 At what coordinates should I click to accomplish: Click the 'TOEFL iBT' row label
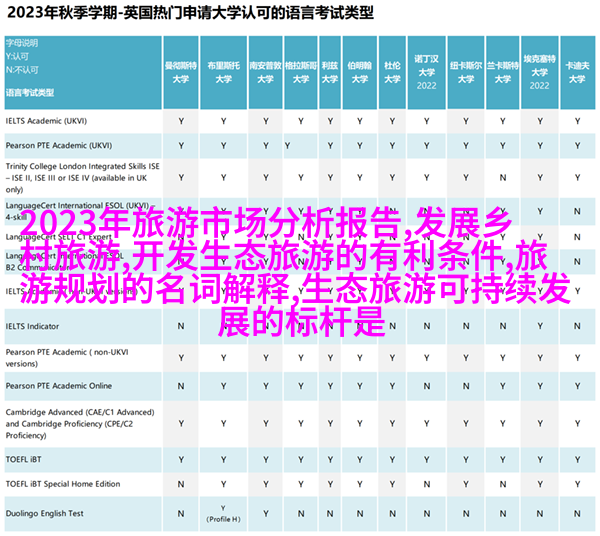tap(23, 459)
